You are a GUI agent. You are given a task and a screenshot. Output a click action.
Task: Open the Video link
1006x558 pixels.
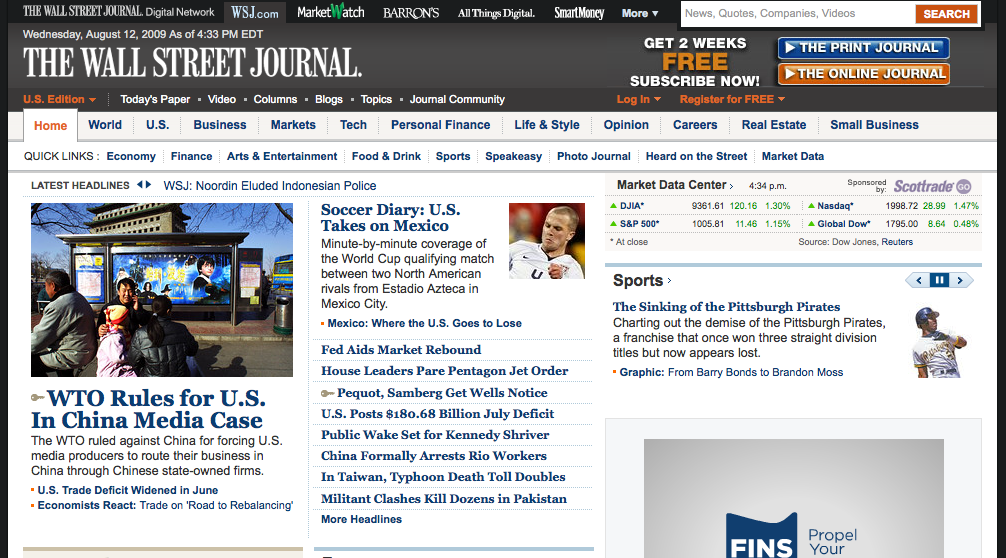221,99
